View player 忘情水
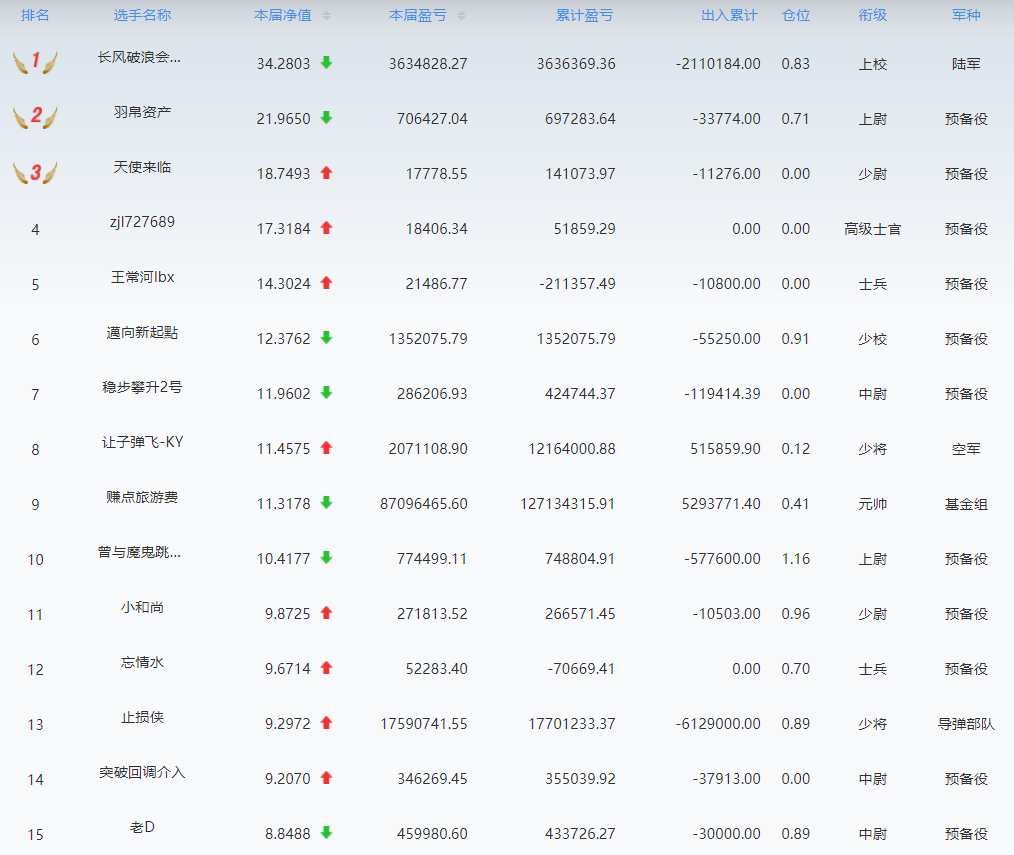The width and height of the screenshot is (1014, 855). coord(142,662)
